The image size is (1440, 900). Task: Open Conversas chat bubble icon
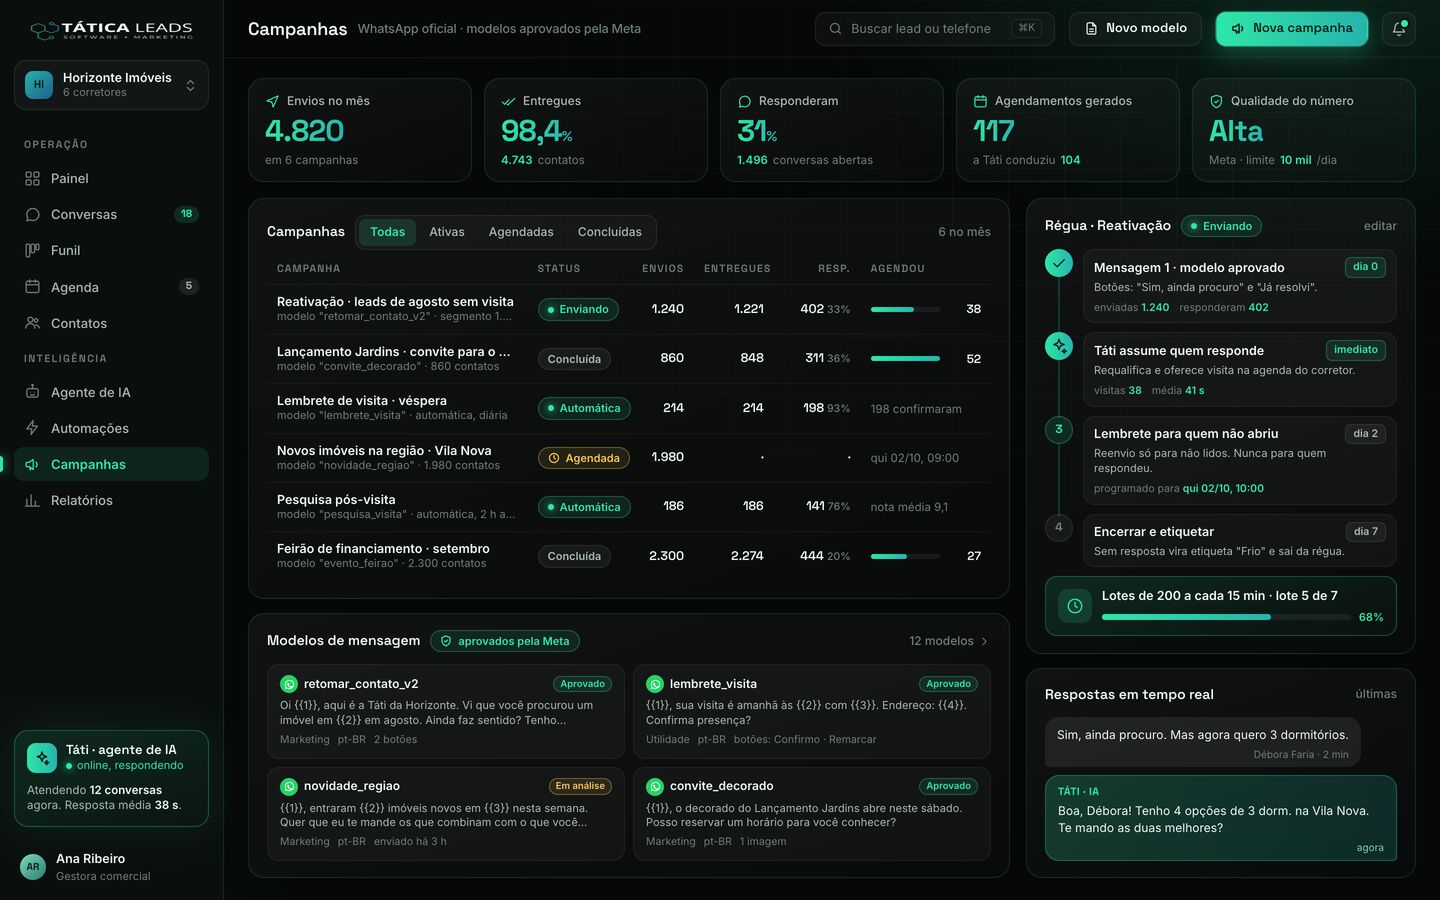[x=32, y=215]
